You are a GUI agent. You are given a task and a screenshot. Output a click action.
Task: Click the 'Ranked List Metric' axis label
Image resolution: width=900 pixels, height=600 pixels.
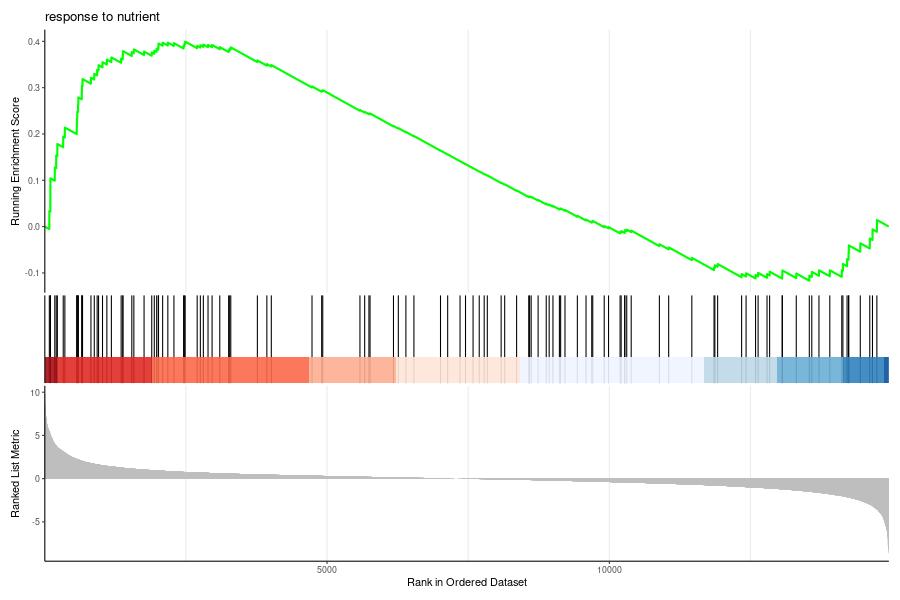click(15, 474)
